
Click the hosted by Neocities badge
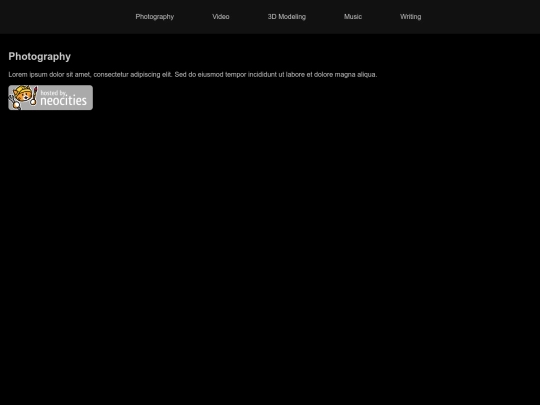point(51,98)
